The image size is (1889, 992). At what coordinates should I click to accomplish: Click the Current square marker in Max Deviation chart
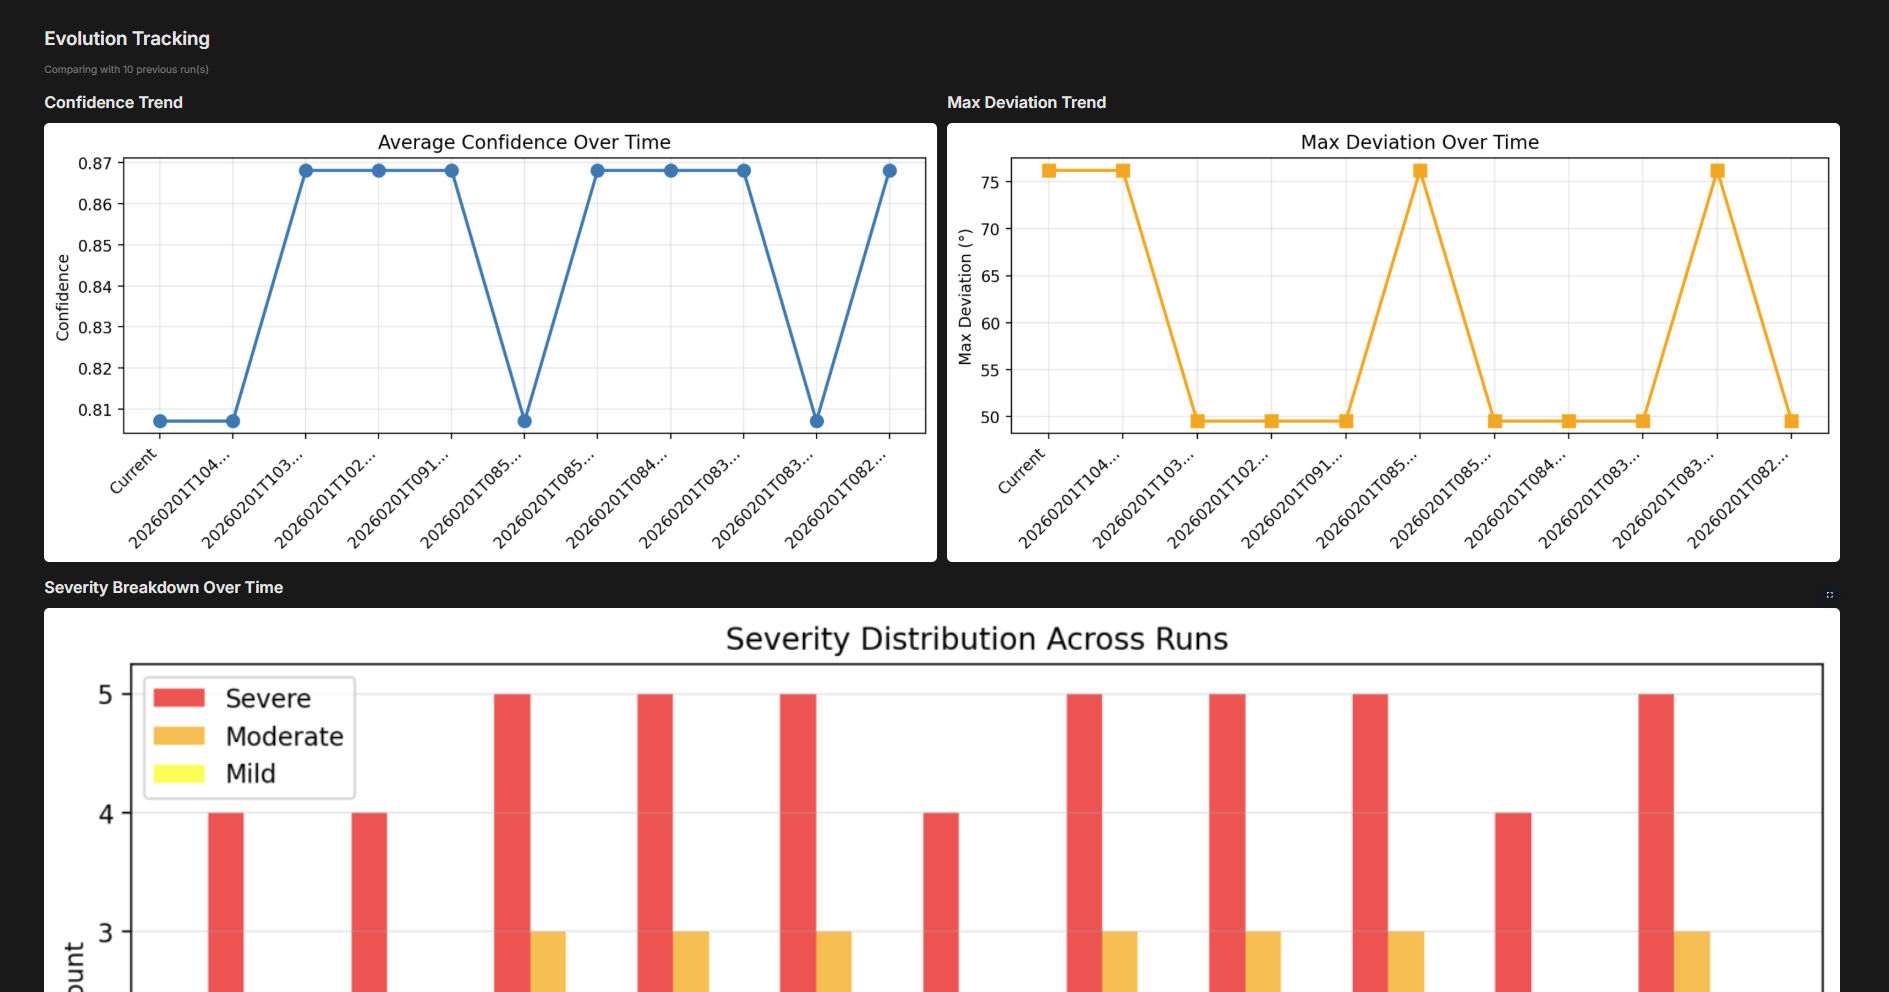click(x=1049, y=171)
